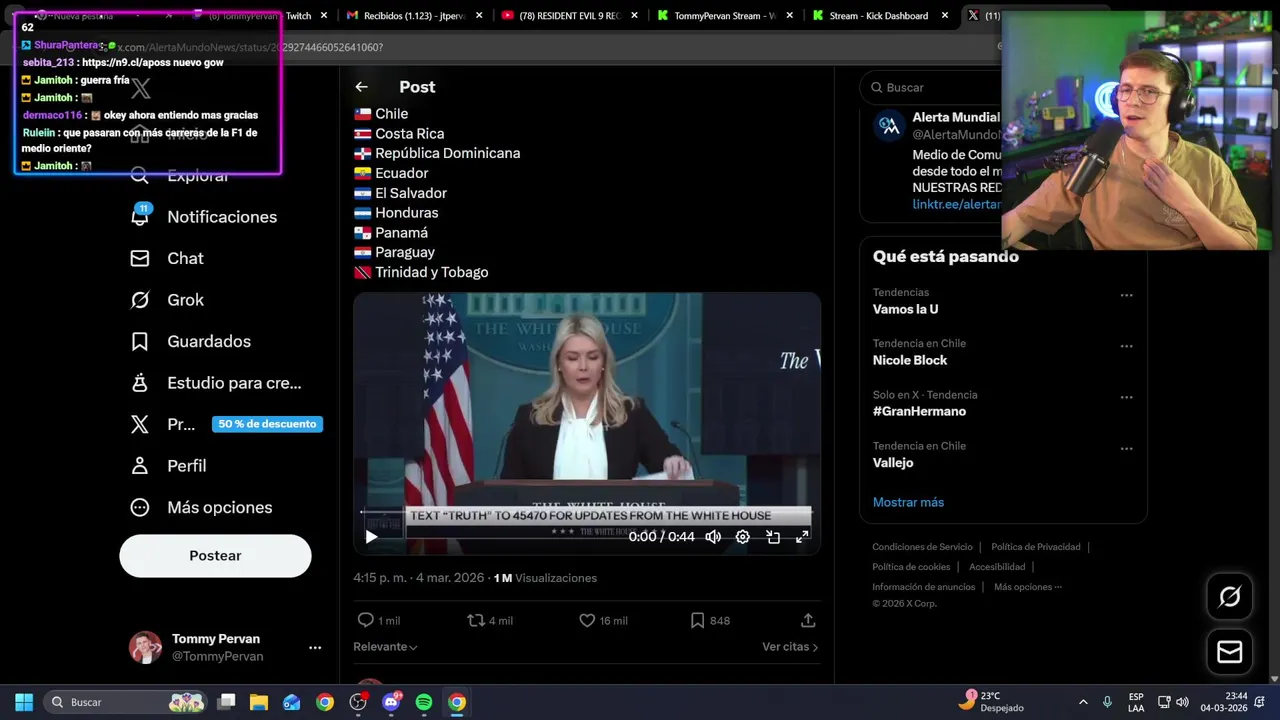The image size is (1280, 720).
Task: Open Tommy Pervan account menu dots
Action: point(315,647)
